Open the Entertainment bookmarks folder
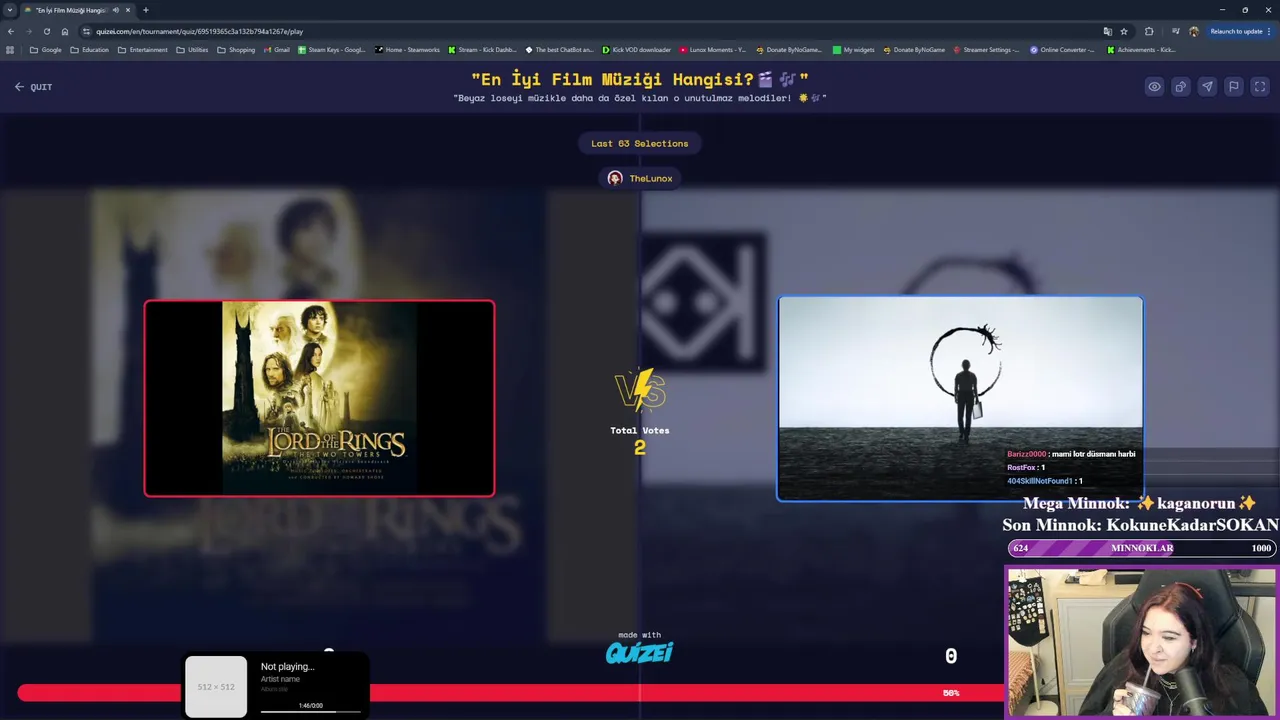The height and width of the screenshot is (720, 1280). tap(143, 50)
